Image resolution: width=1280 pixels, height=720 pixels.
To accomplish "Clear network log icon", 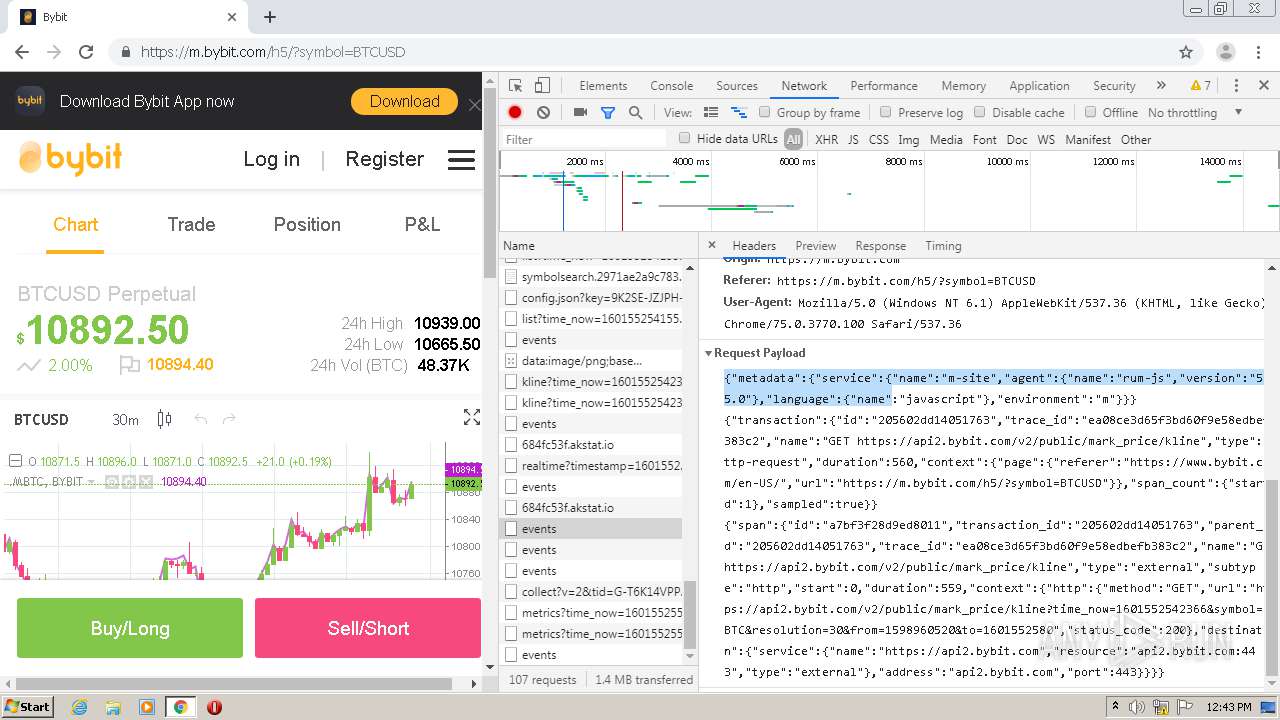I will click(543, 113).
